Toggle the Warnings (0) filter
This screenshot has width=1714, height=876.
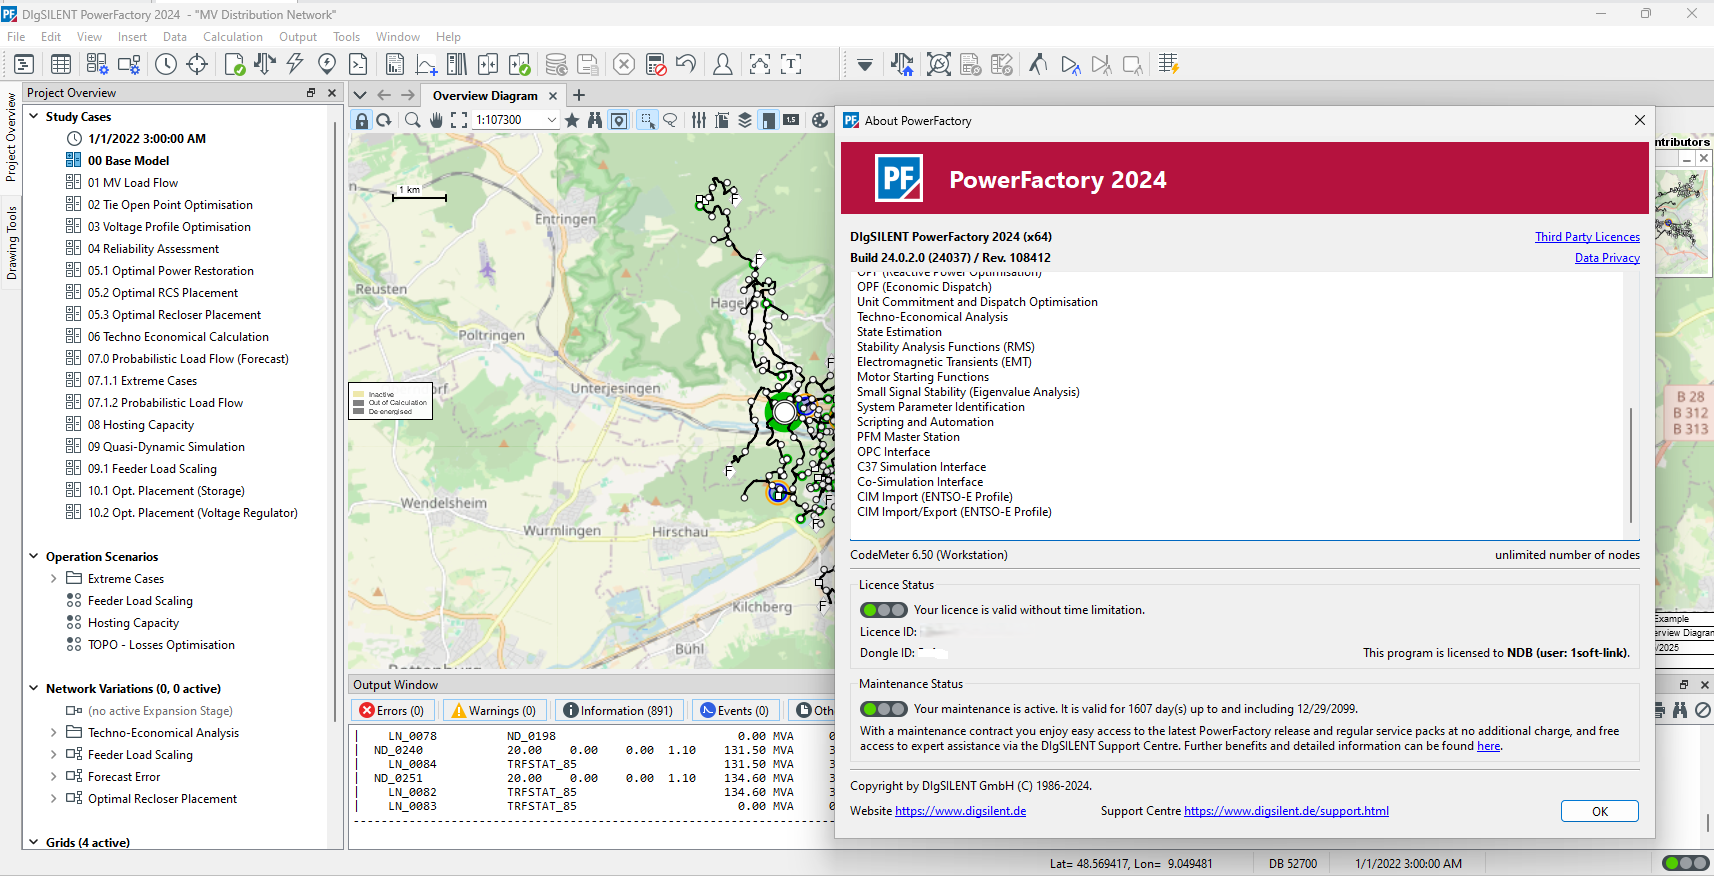click(x=494, y=710)
